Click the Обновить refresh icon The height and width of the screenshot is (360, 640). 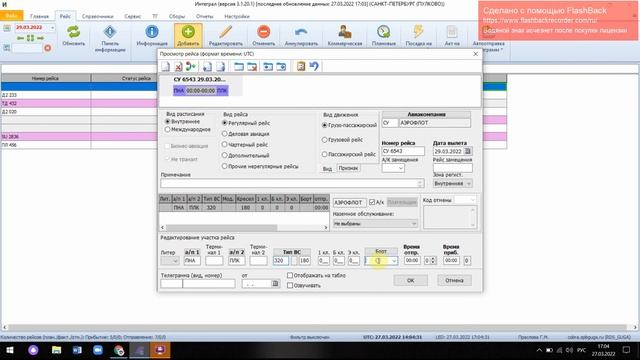point(73,32)
